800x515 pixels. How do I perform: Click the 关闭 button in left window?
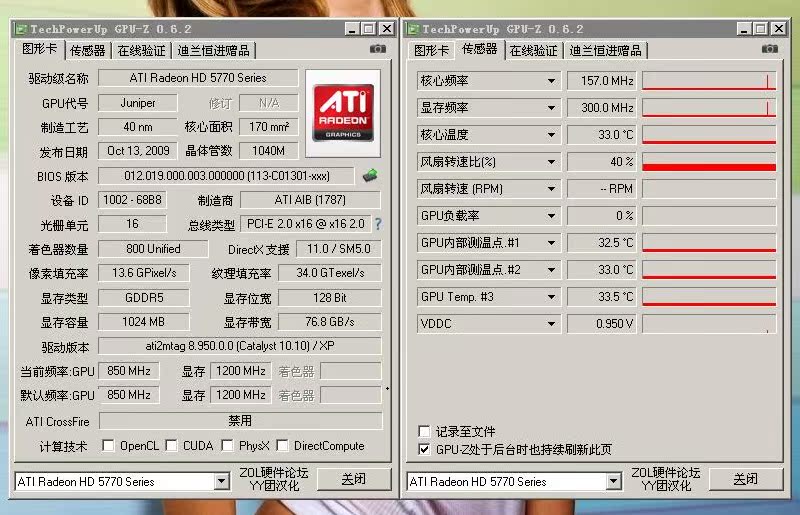tap(353, 480)
